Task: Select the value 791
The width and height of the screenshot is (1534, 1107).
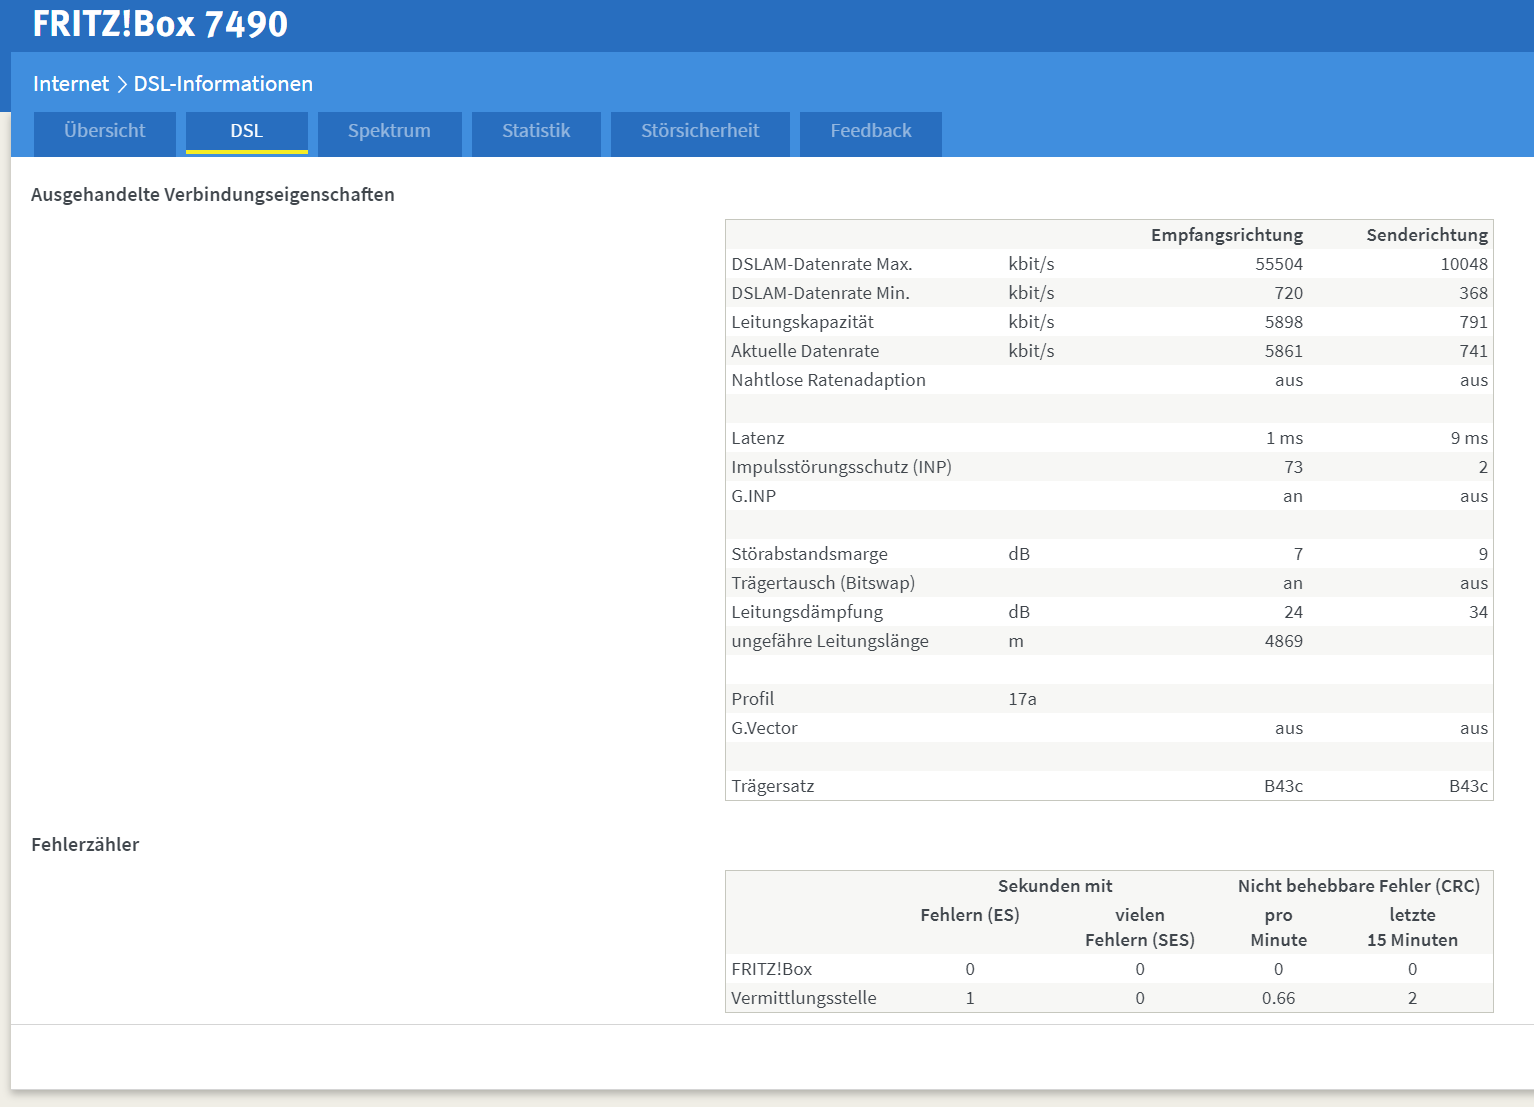Action: (x=1473, y=322)
